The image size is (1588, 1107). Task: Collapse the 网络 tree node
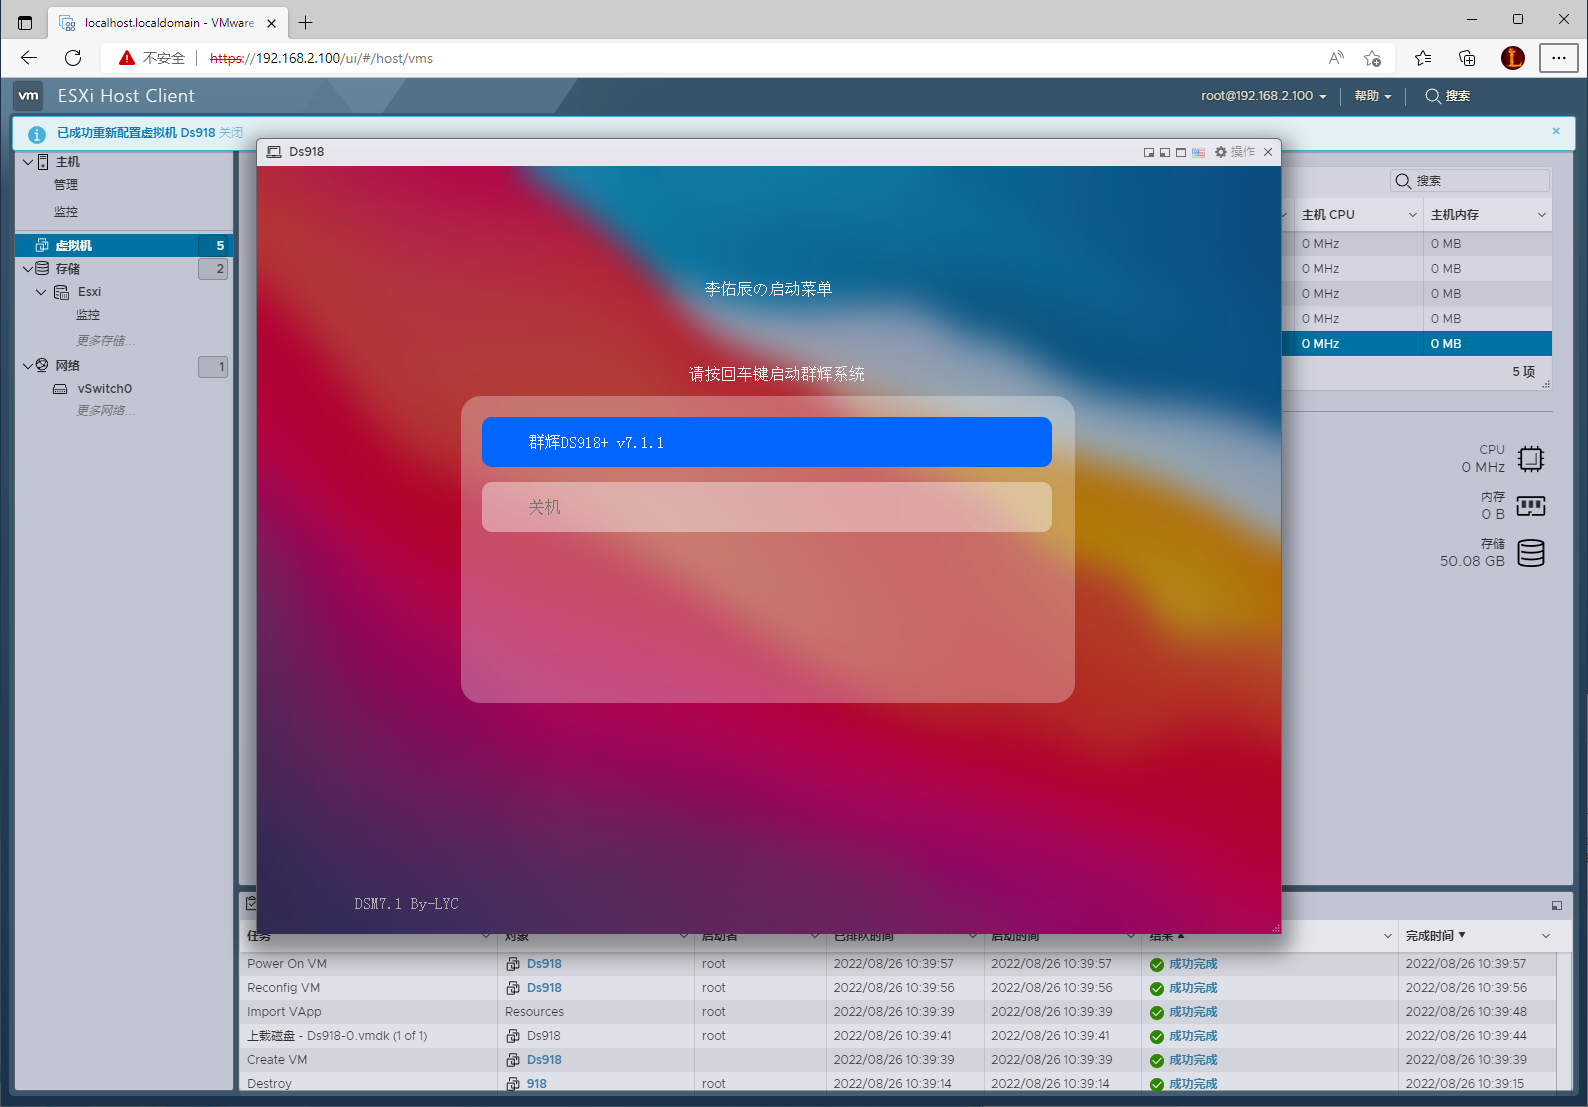[x=28, y=366]
